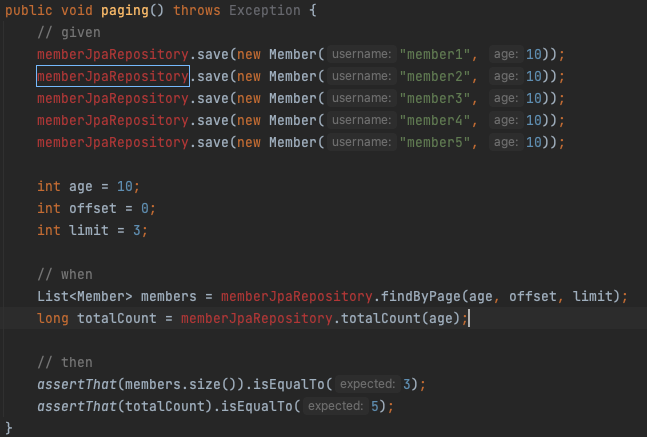Click the "member5" string literal

coord(434,142)
